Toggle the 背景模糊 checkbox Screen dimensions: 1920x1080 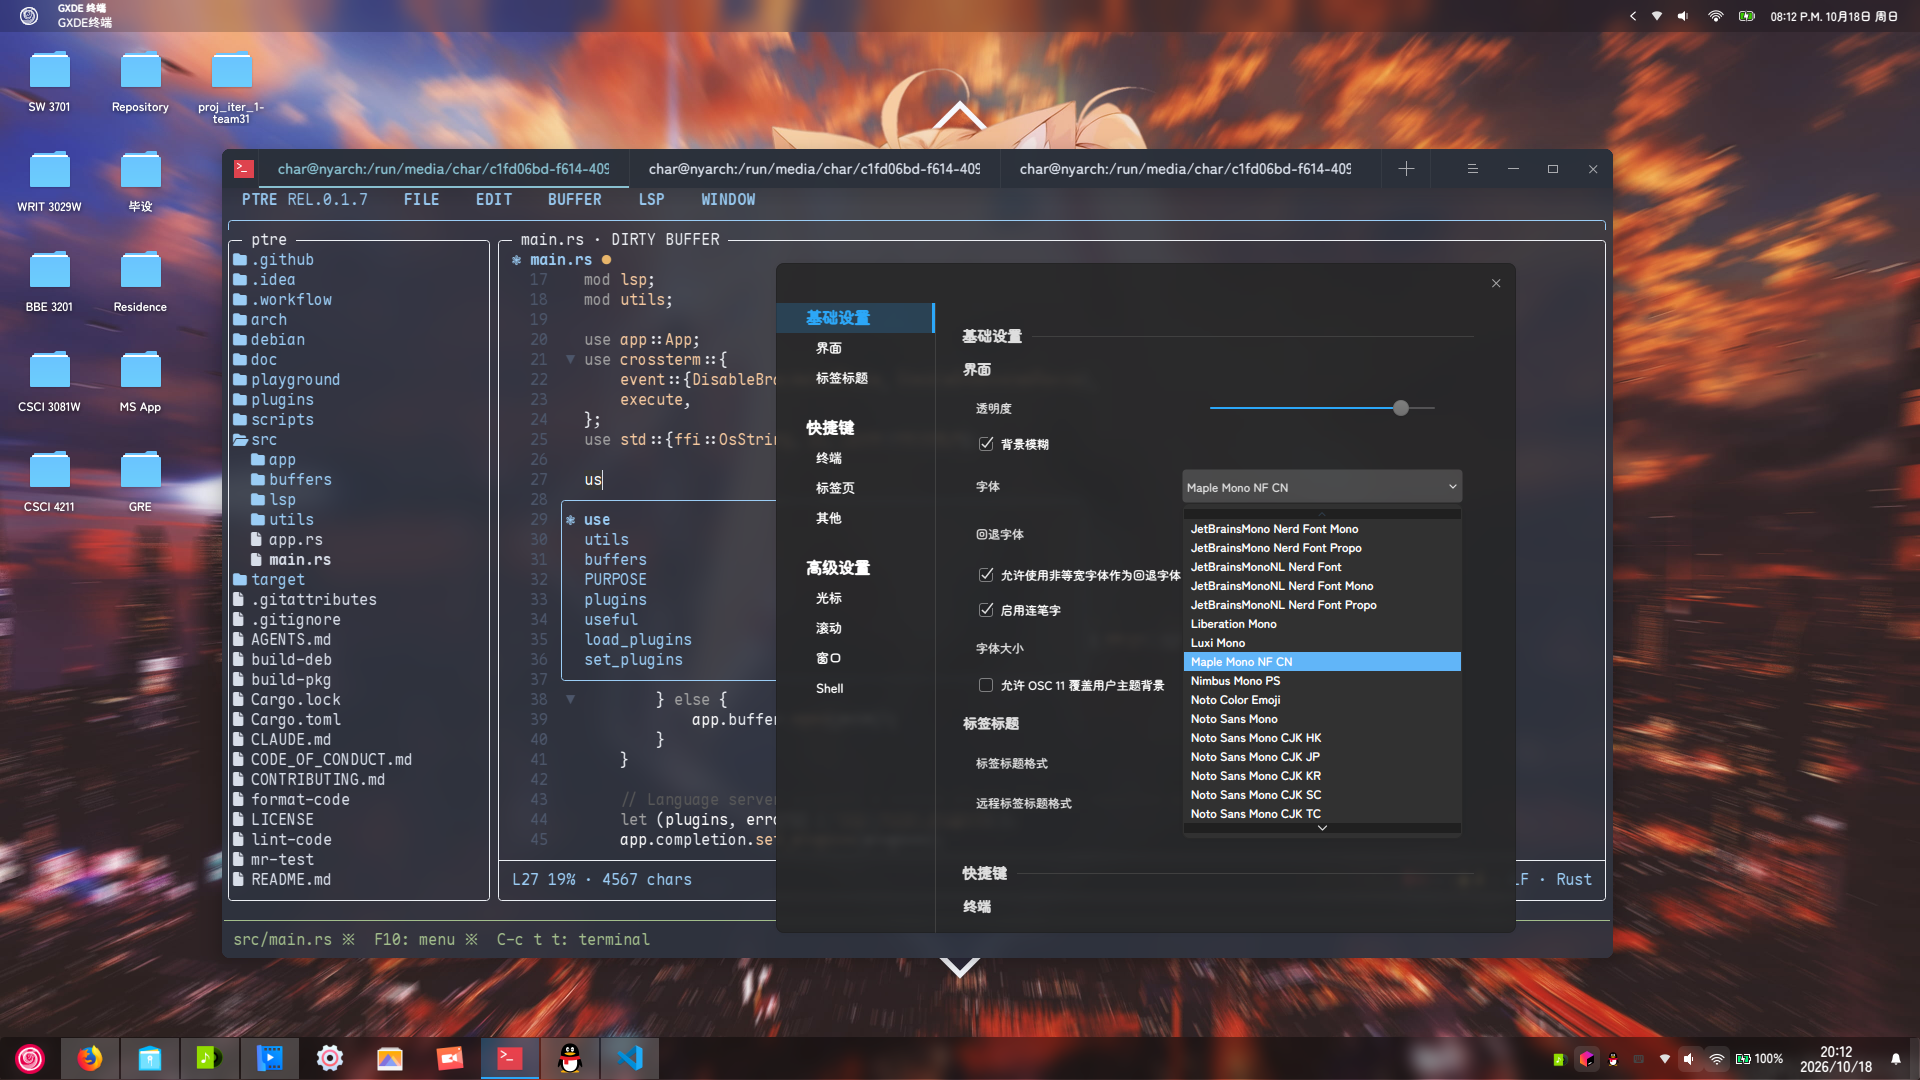(986, 444)
